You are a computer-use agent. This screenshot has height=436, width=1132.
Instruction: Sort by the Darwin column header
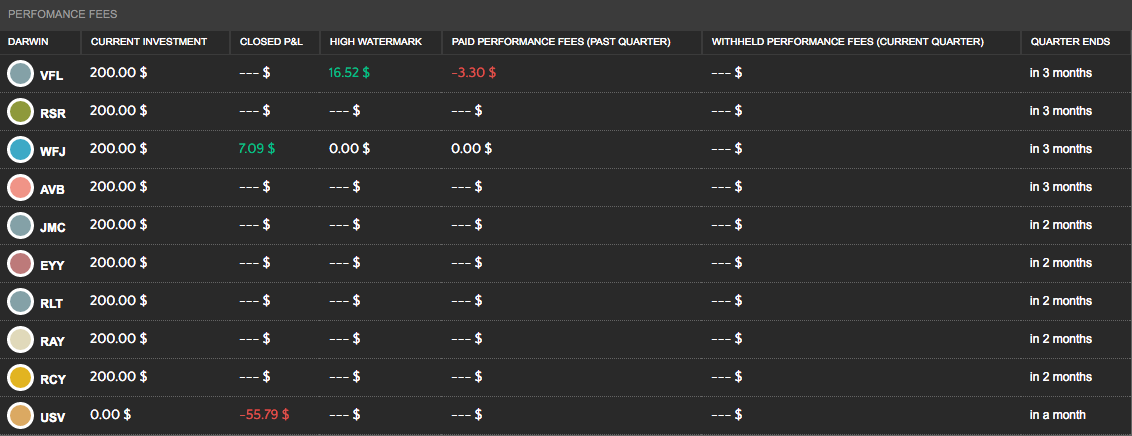point(28,41)
